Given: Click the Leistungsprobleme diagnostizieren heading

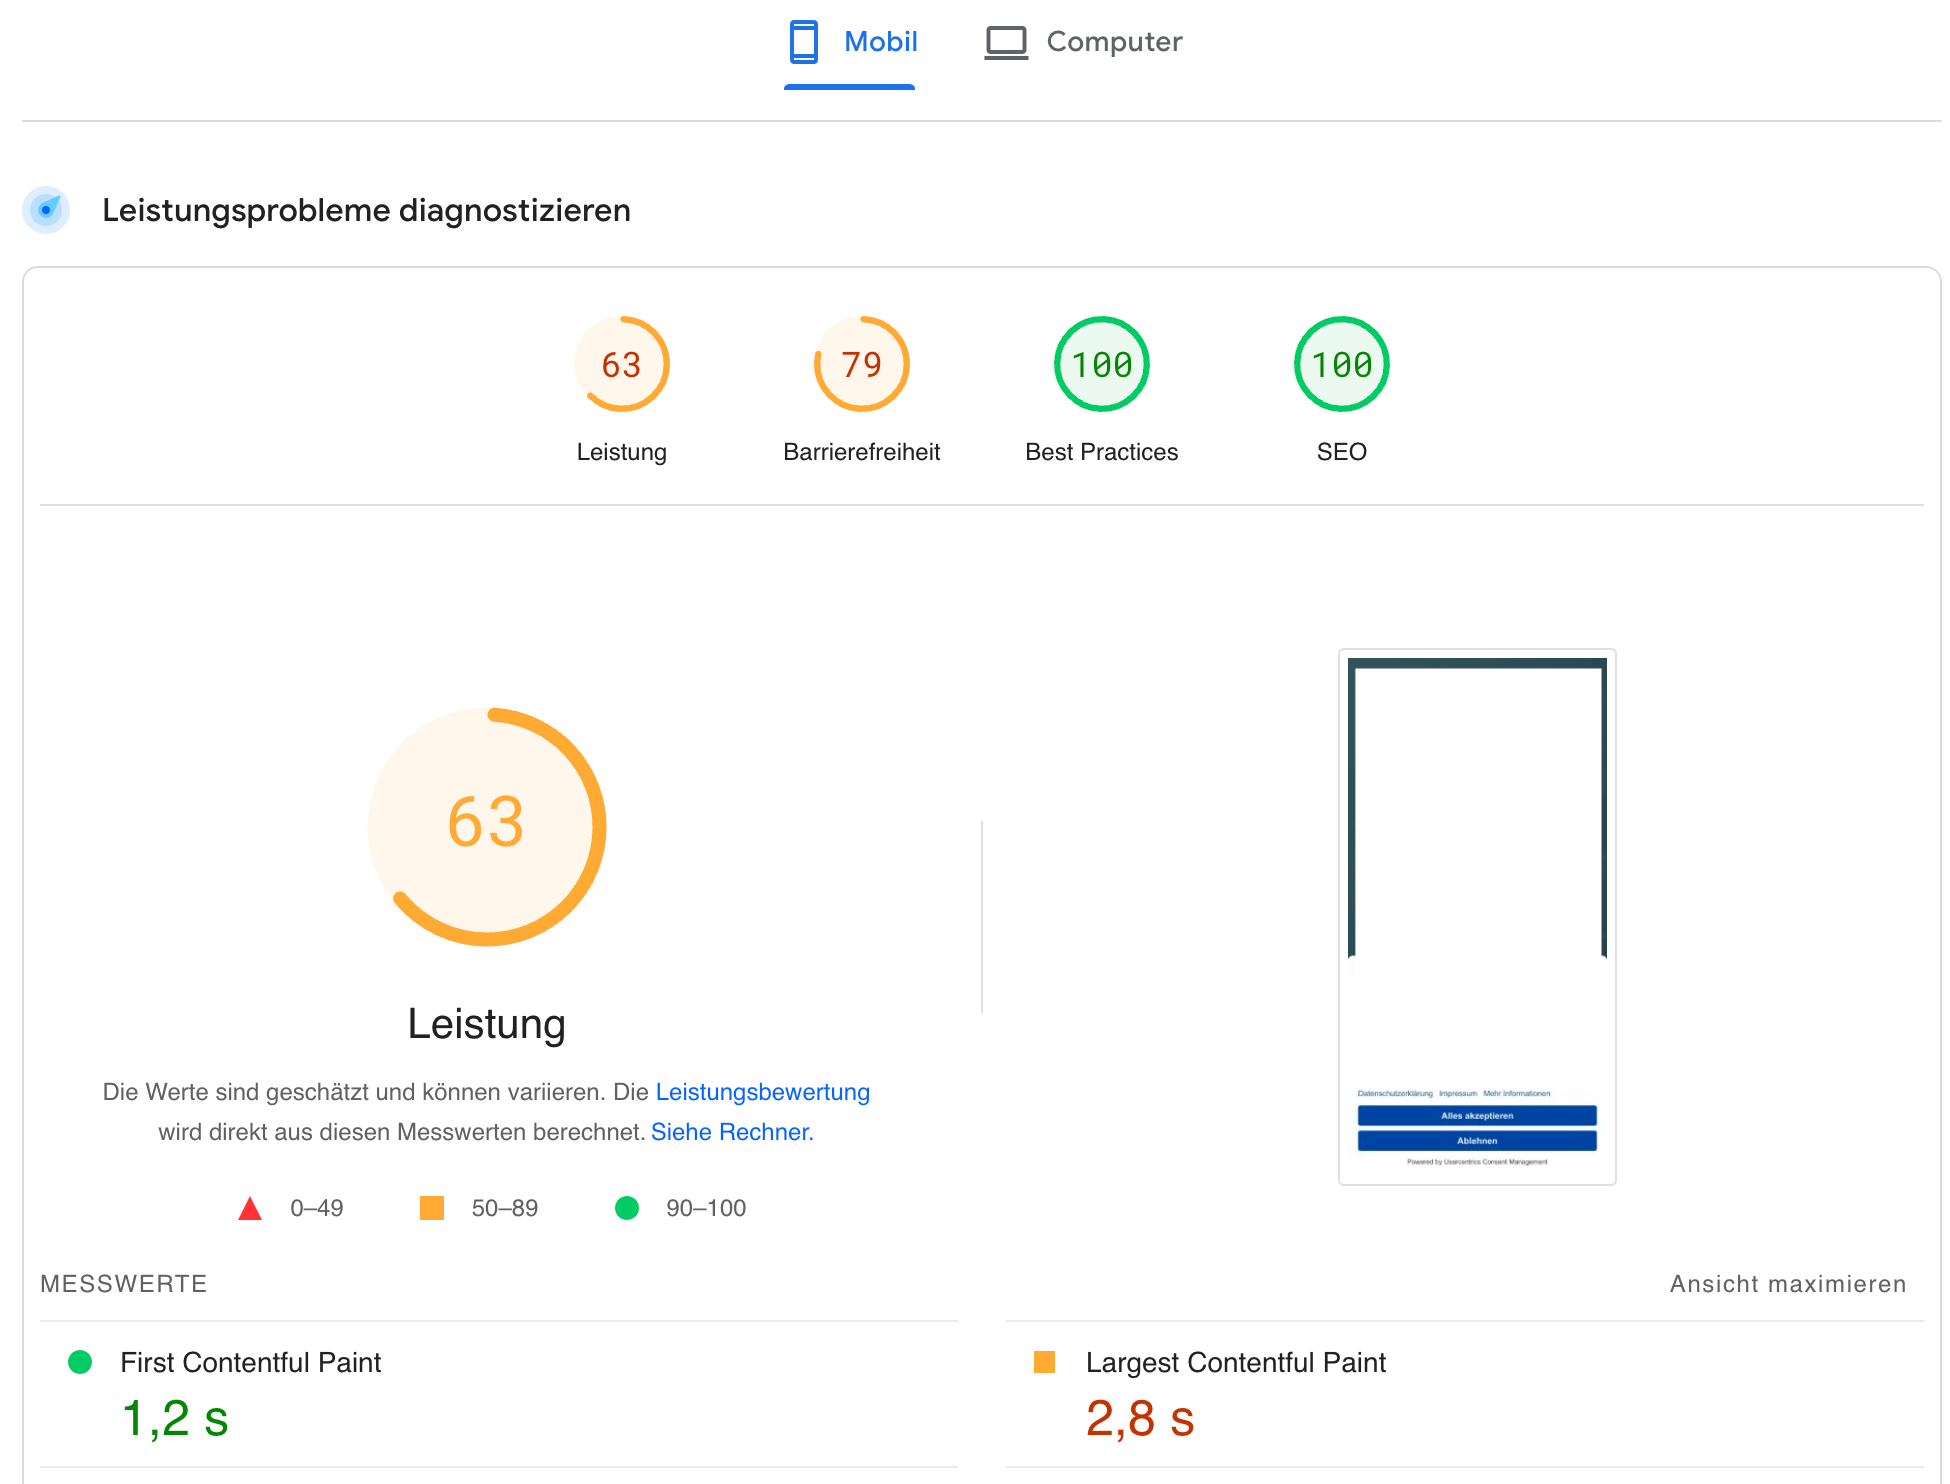Looking at the screenshot, I should [366, 210].
